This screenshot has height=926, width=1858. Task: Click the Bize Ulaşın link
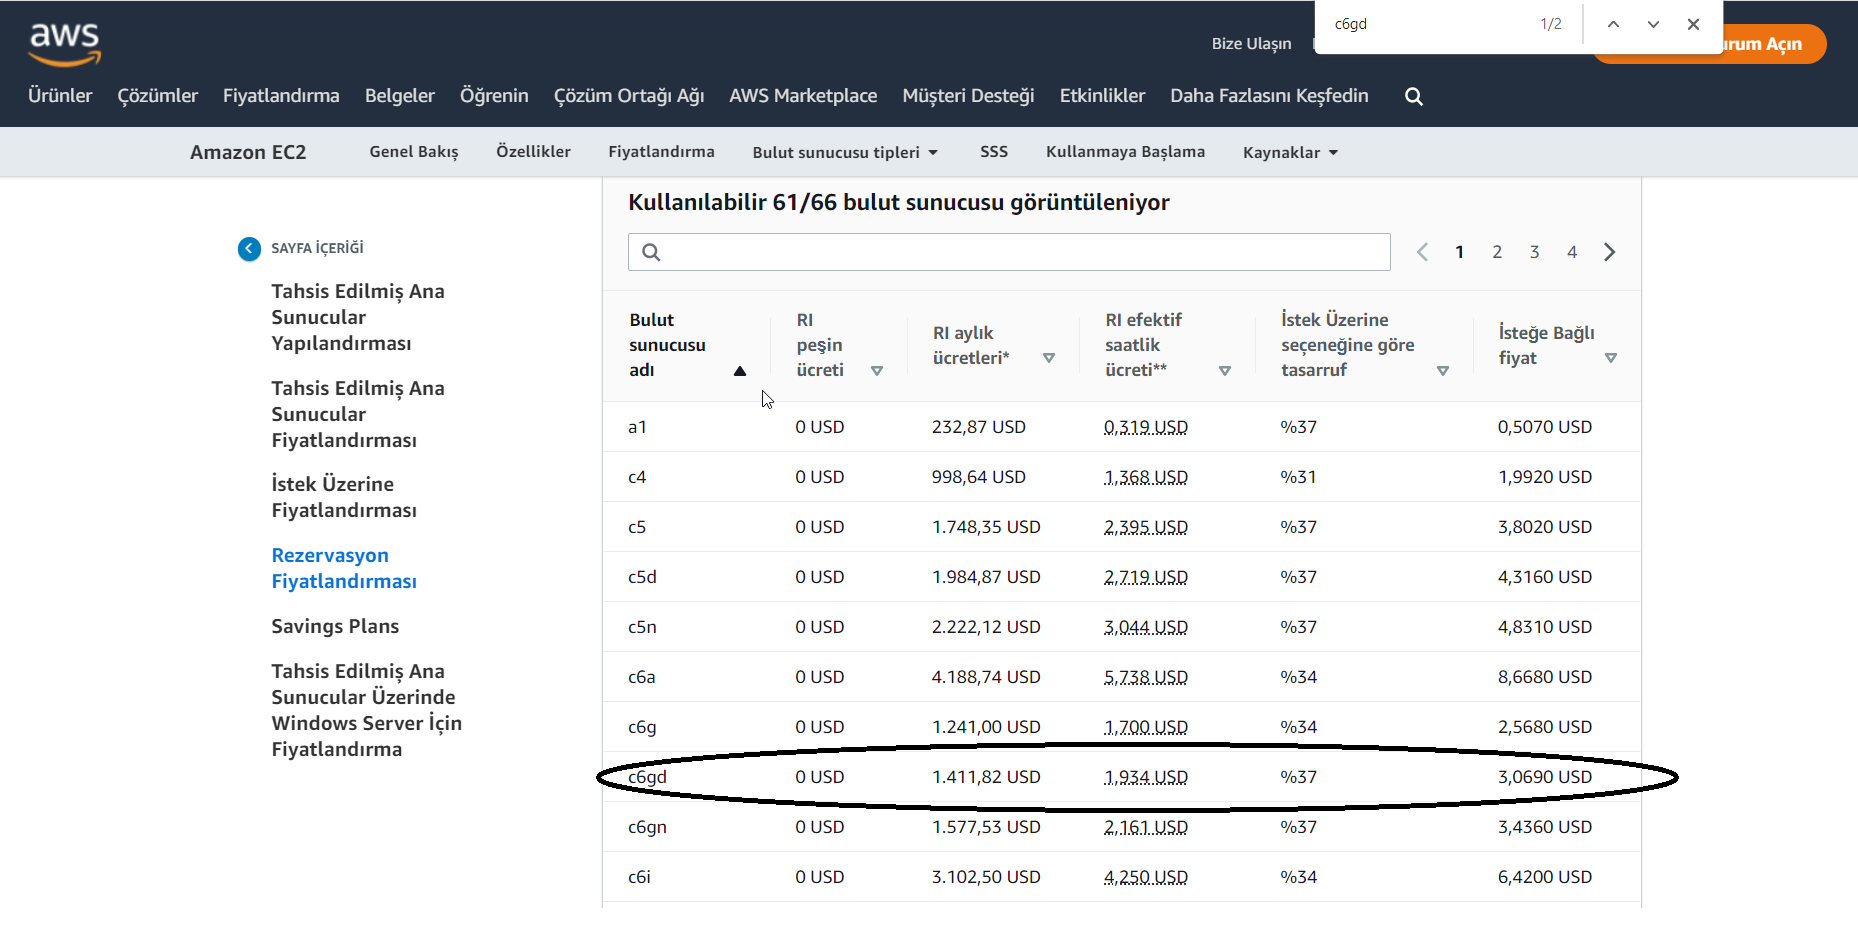(x=1251, y=44)
